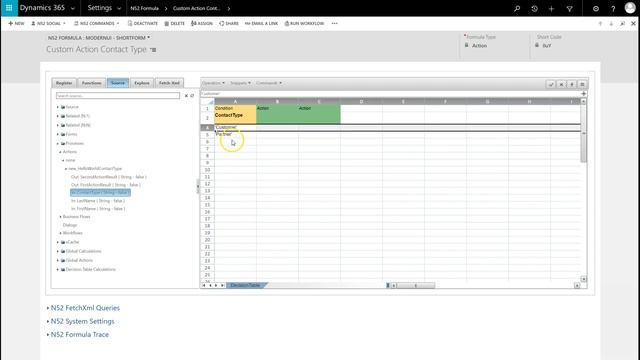Click Email a Link command

(x=261, y=23)
